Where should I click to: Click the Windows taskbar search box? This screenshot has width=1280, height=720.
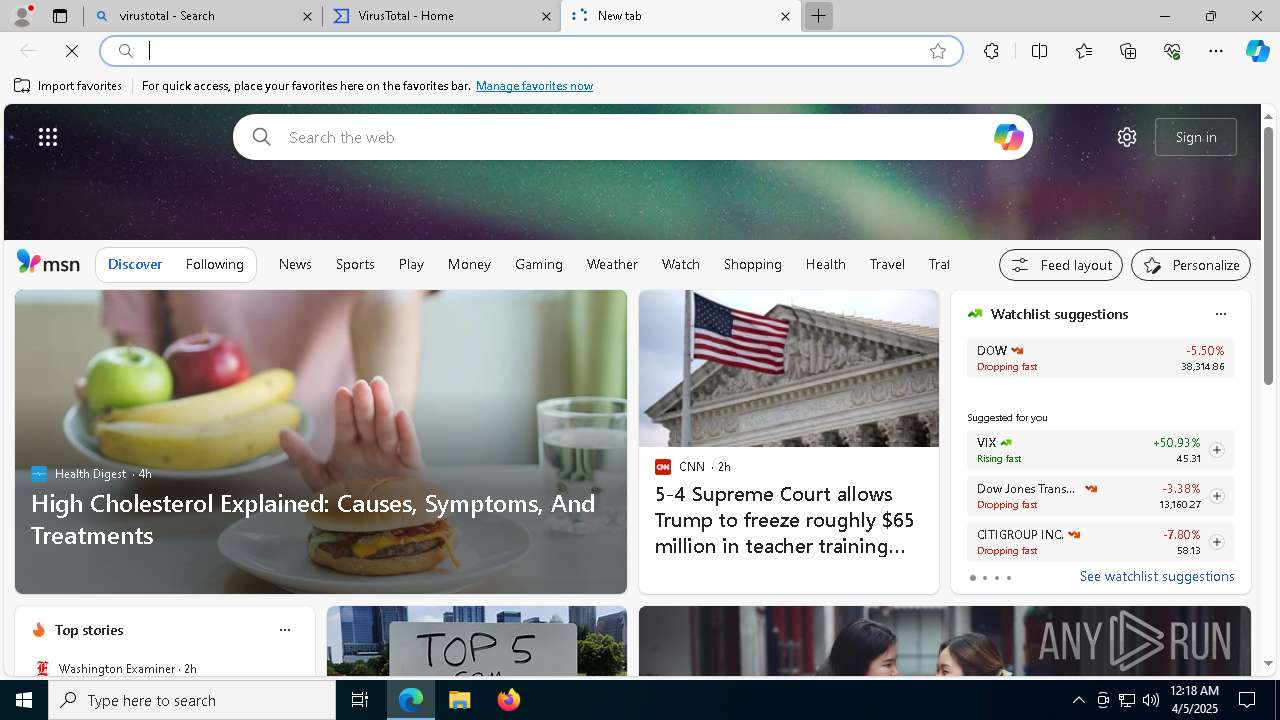192,700
